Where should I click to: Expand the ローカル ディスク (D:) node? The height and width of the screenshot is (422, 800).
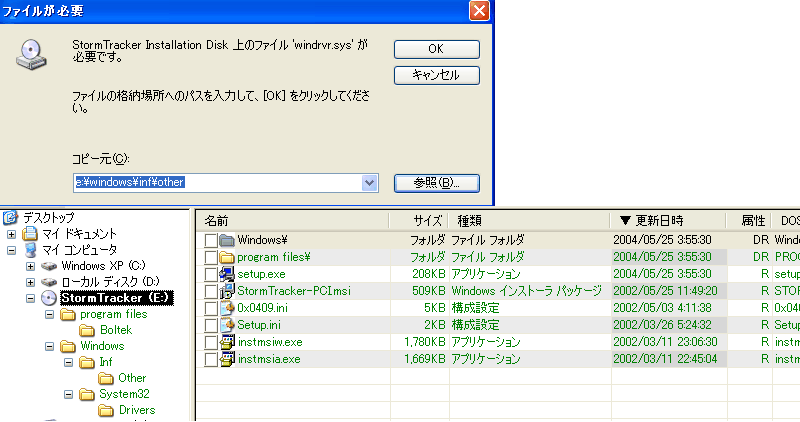click(x=30, y=282)
